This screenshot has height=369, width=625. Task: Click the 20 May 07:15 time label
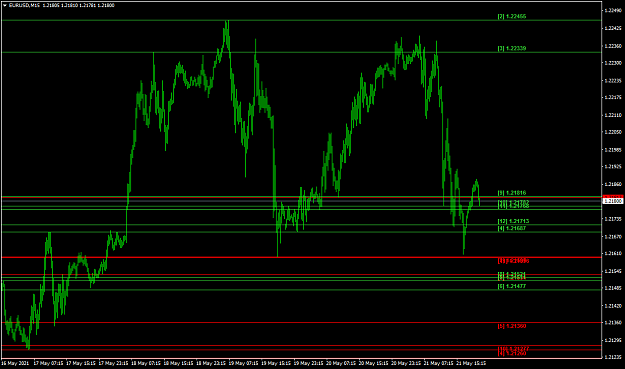click(x=341, y=363)
